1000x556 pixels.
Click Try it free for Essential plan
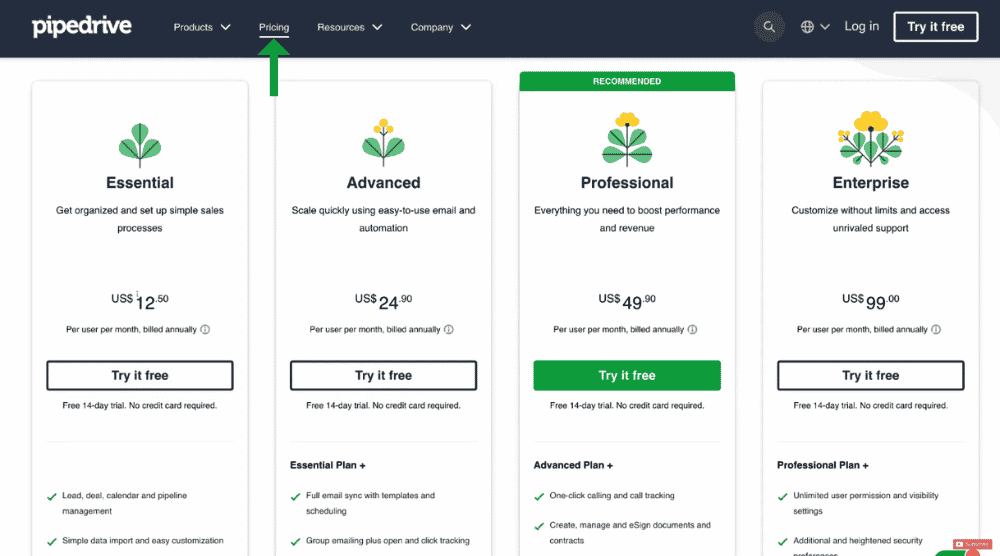click(x=140, y=376)
